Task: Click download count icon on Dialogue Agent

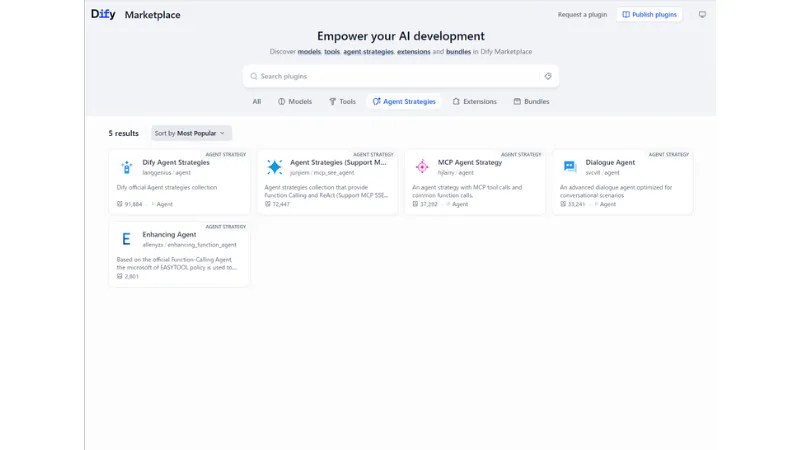Action: point(563,204)
